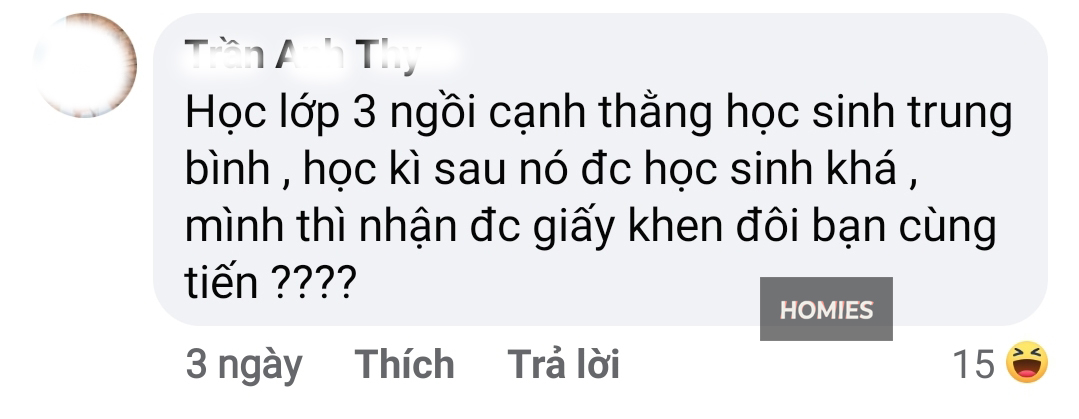Click the laughing Haha reaction emoji

pos(1027,363)
